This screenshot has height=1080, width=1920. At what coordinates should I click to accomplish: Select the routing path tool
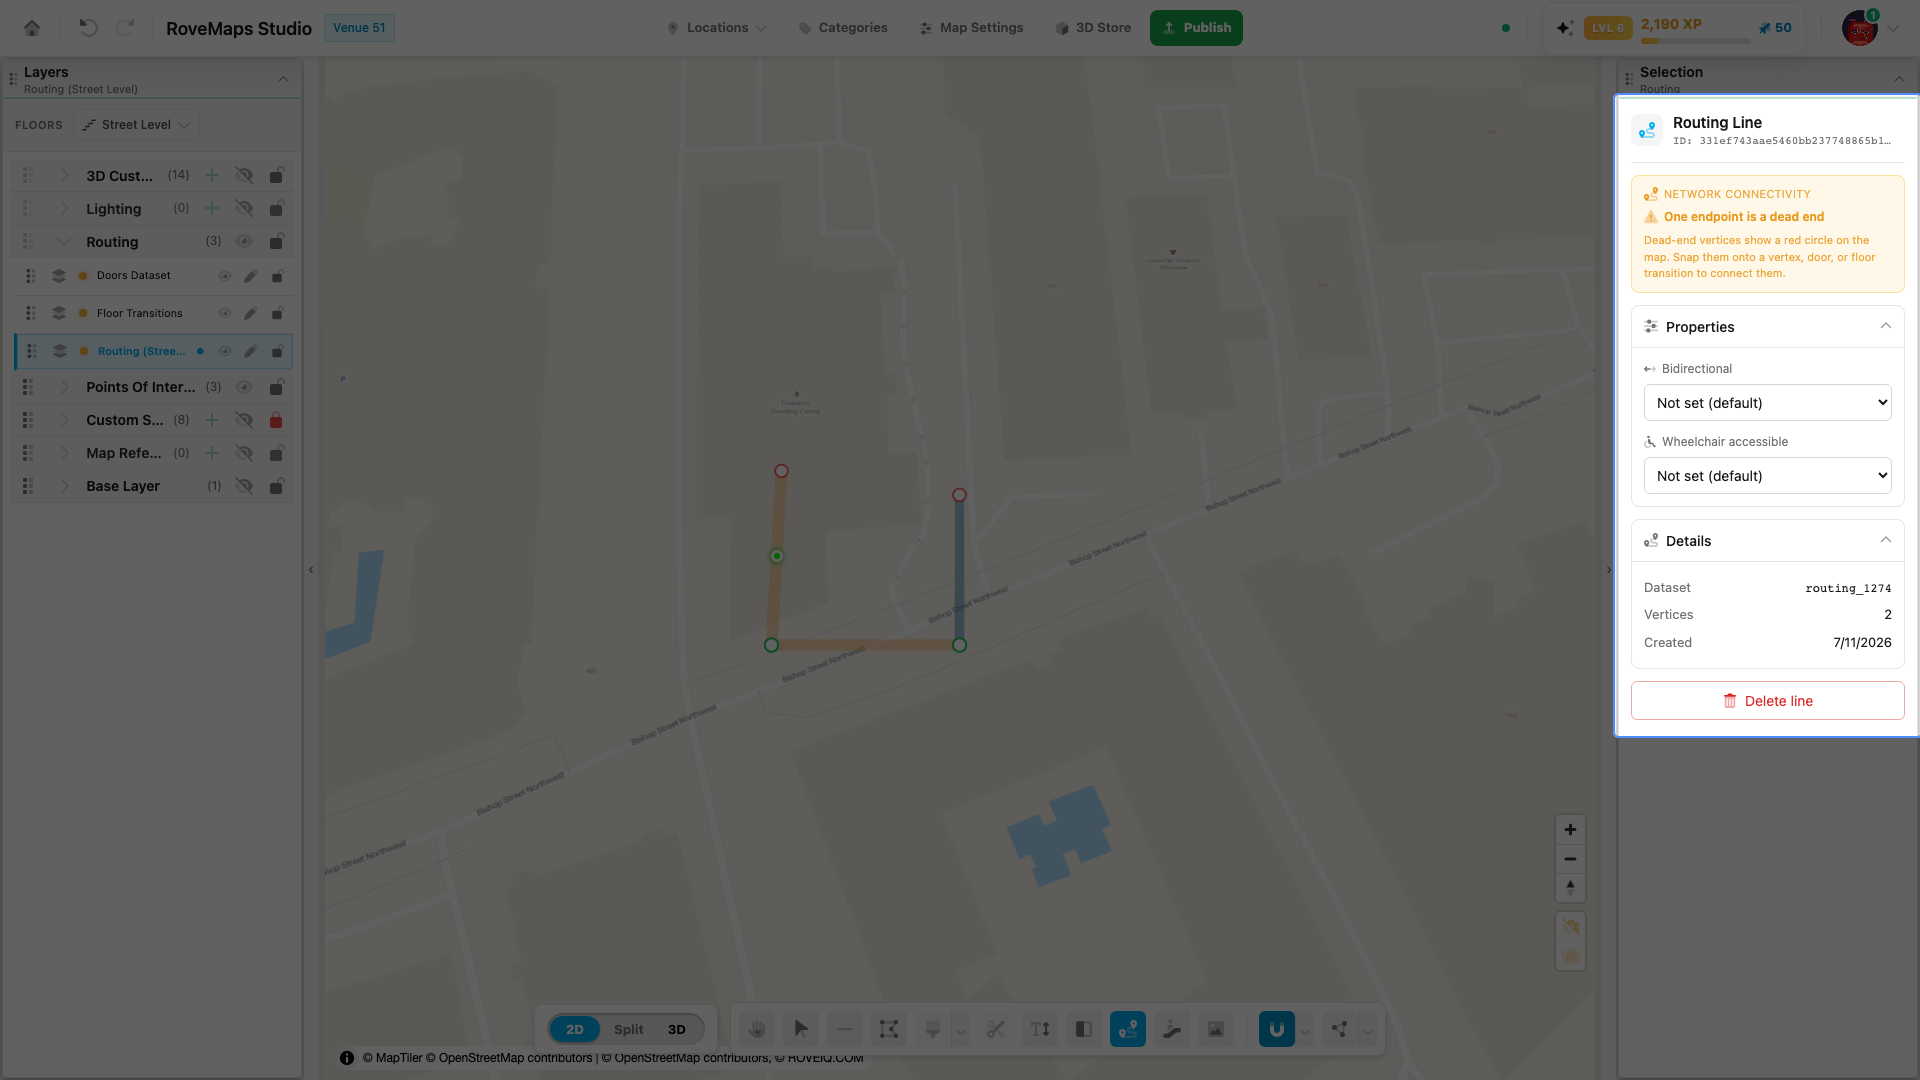coord(1128,1029)
